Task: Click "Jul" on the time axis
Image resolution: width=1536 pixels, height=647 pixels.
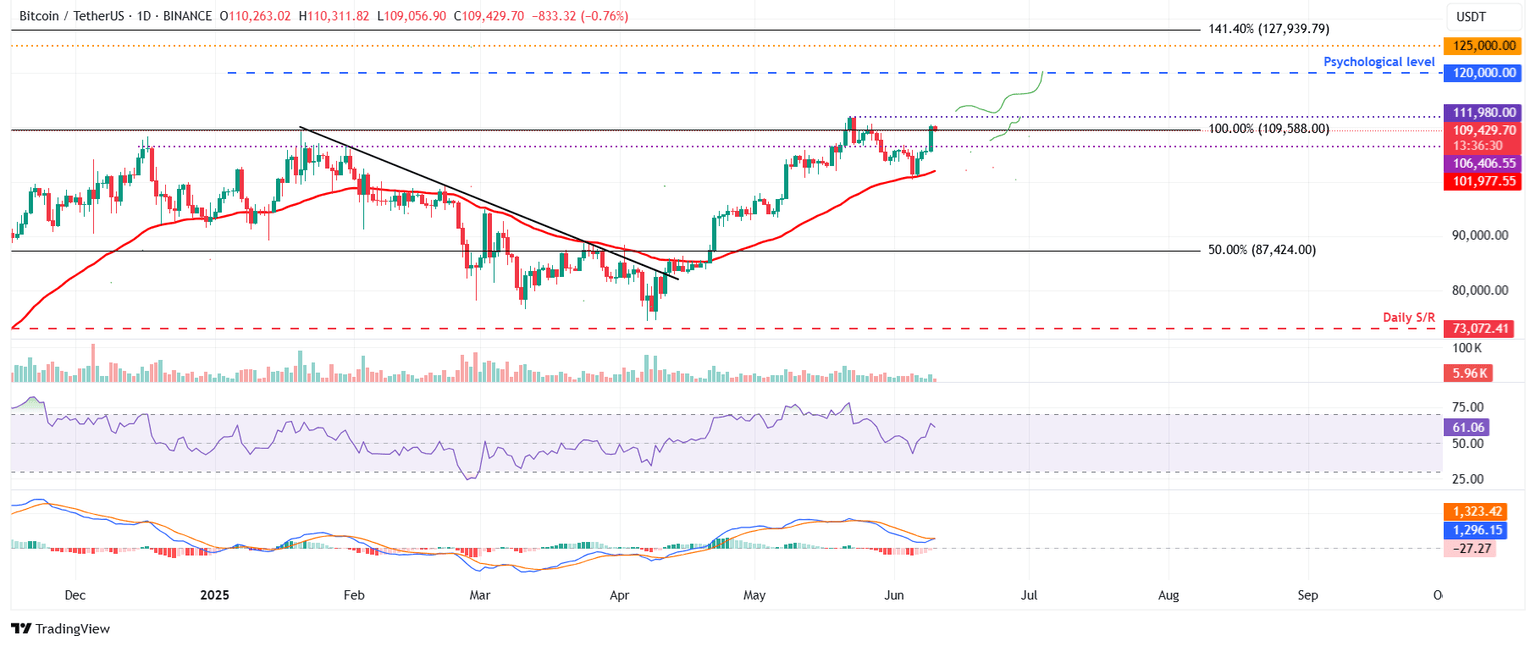Action: coord(1029,595)
